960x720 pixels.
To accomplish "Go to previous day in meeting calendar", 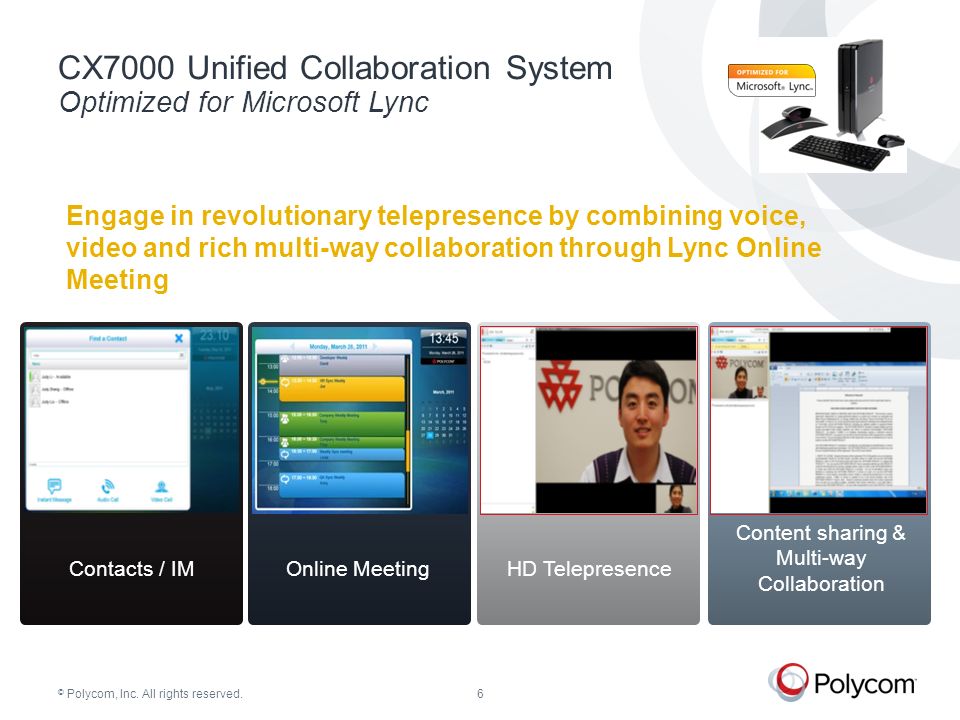I will pos(293,347).
